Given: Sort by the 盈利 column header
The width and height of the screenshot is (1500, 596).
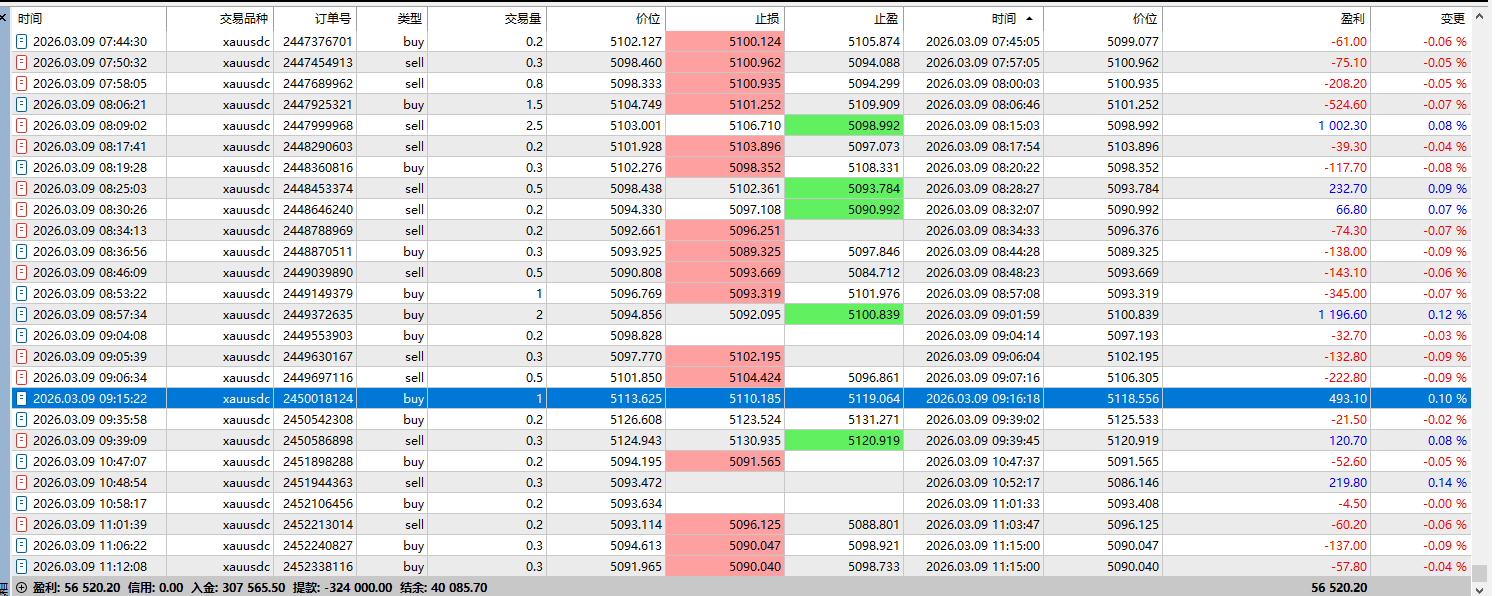Looking at the screenshot, I should 1266,19.
